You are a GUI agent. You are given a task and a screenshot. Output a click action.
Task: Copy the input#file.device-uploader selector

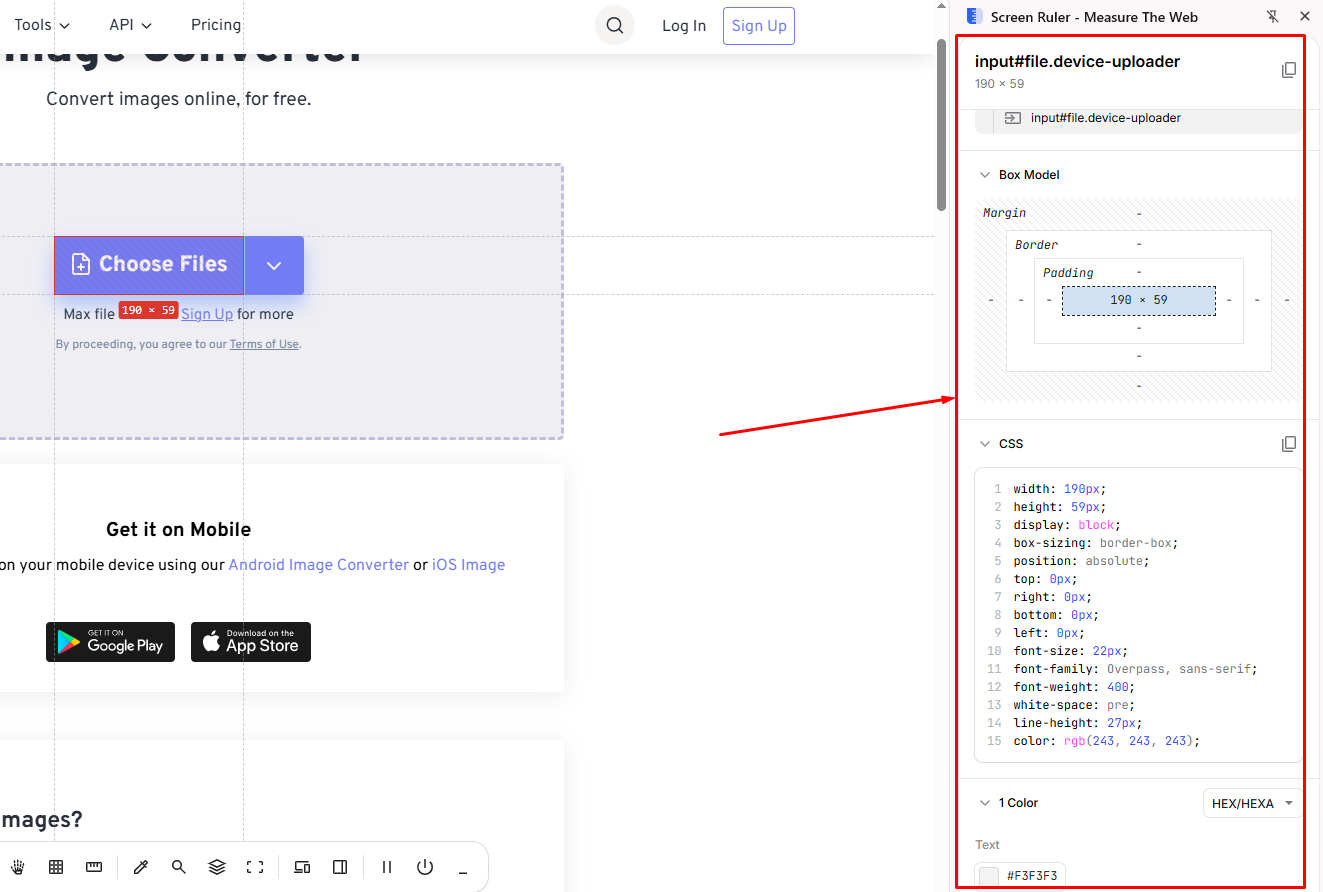click(x=1289, y=70)
